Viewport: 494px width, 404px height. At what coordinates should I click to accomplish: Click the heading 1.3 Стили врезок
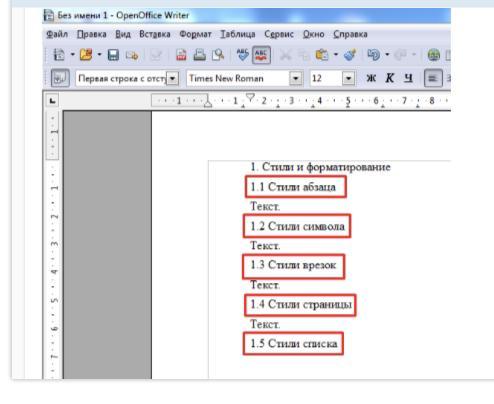click(293, 265)
